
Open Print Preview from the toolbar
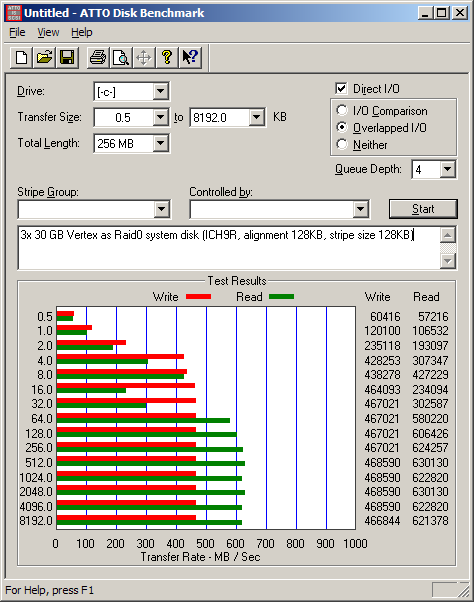click(121, 58)
